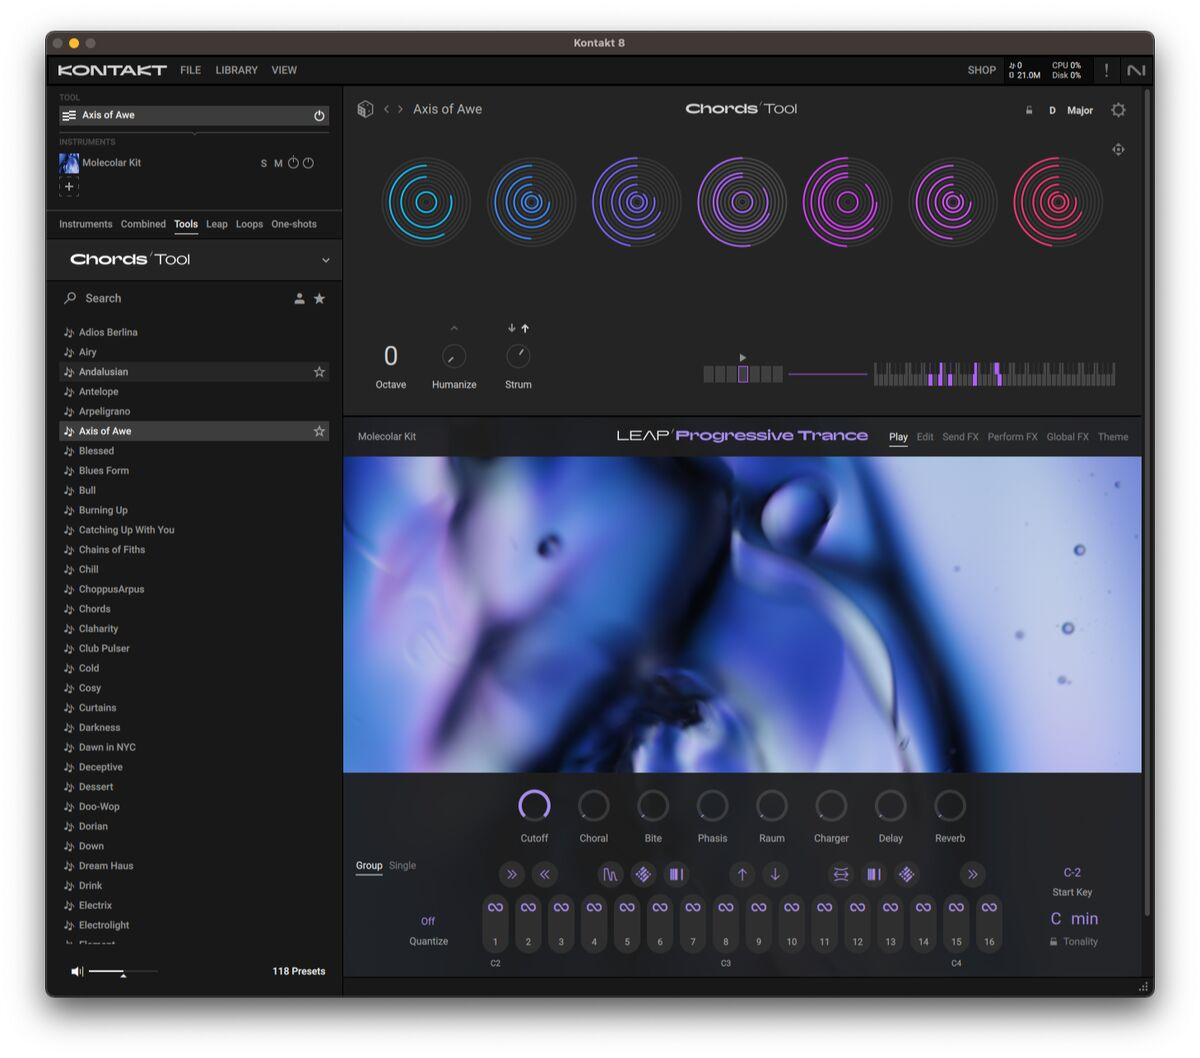Switch to the Loops tab
Image resolution: width=1200 pixels, height=1058 pixels.
[x=249, y=224]
